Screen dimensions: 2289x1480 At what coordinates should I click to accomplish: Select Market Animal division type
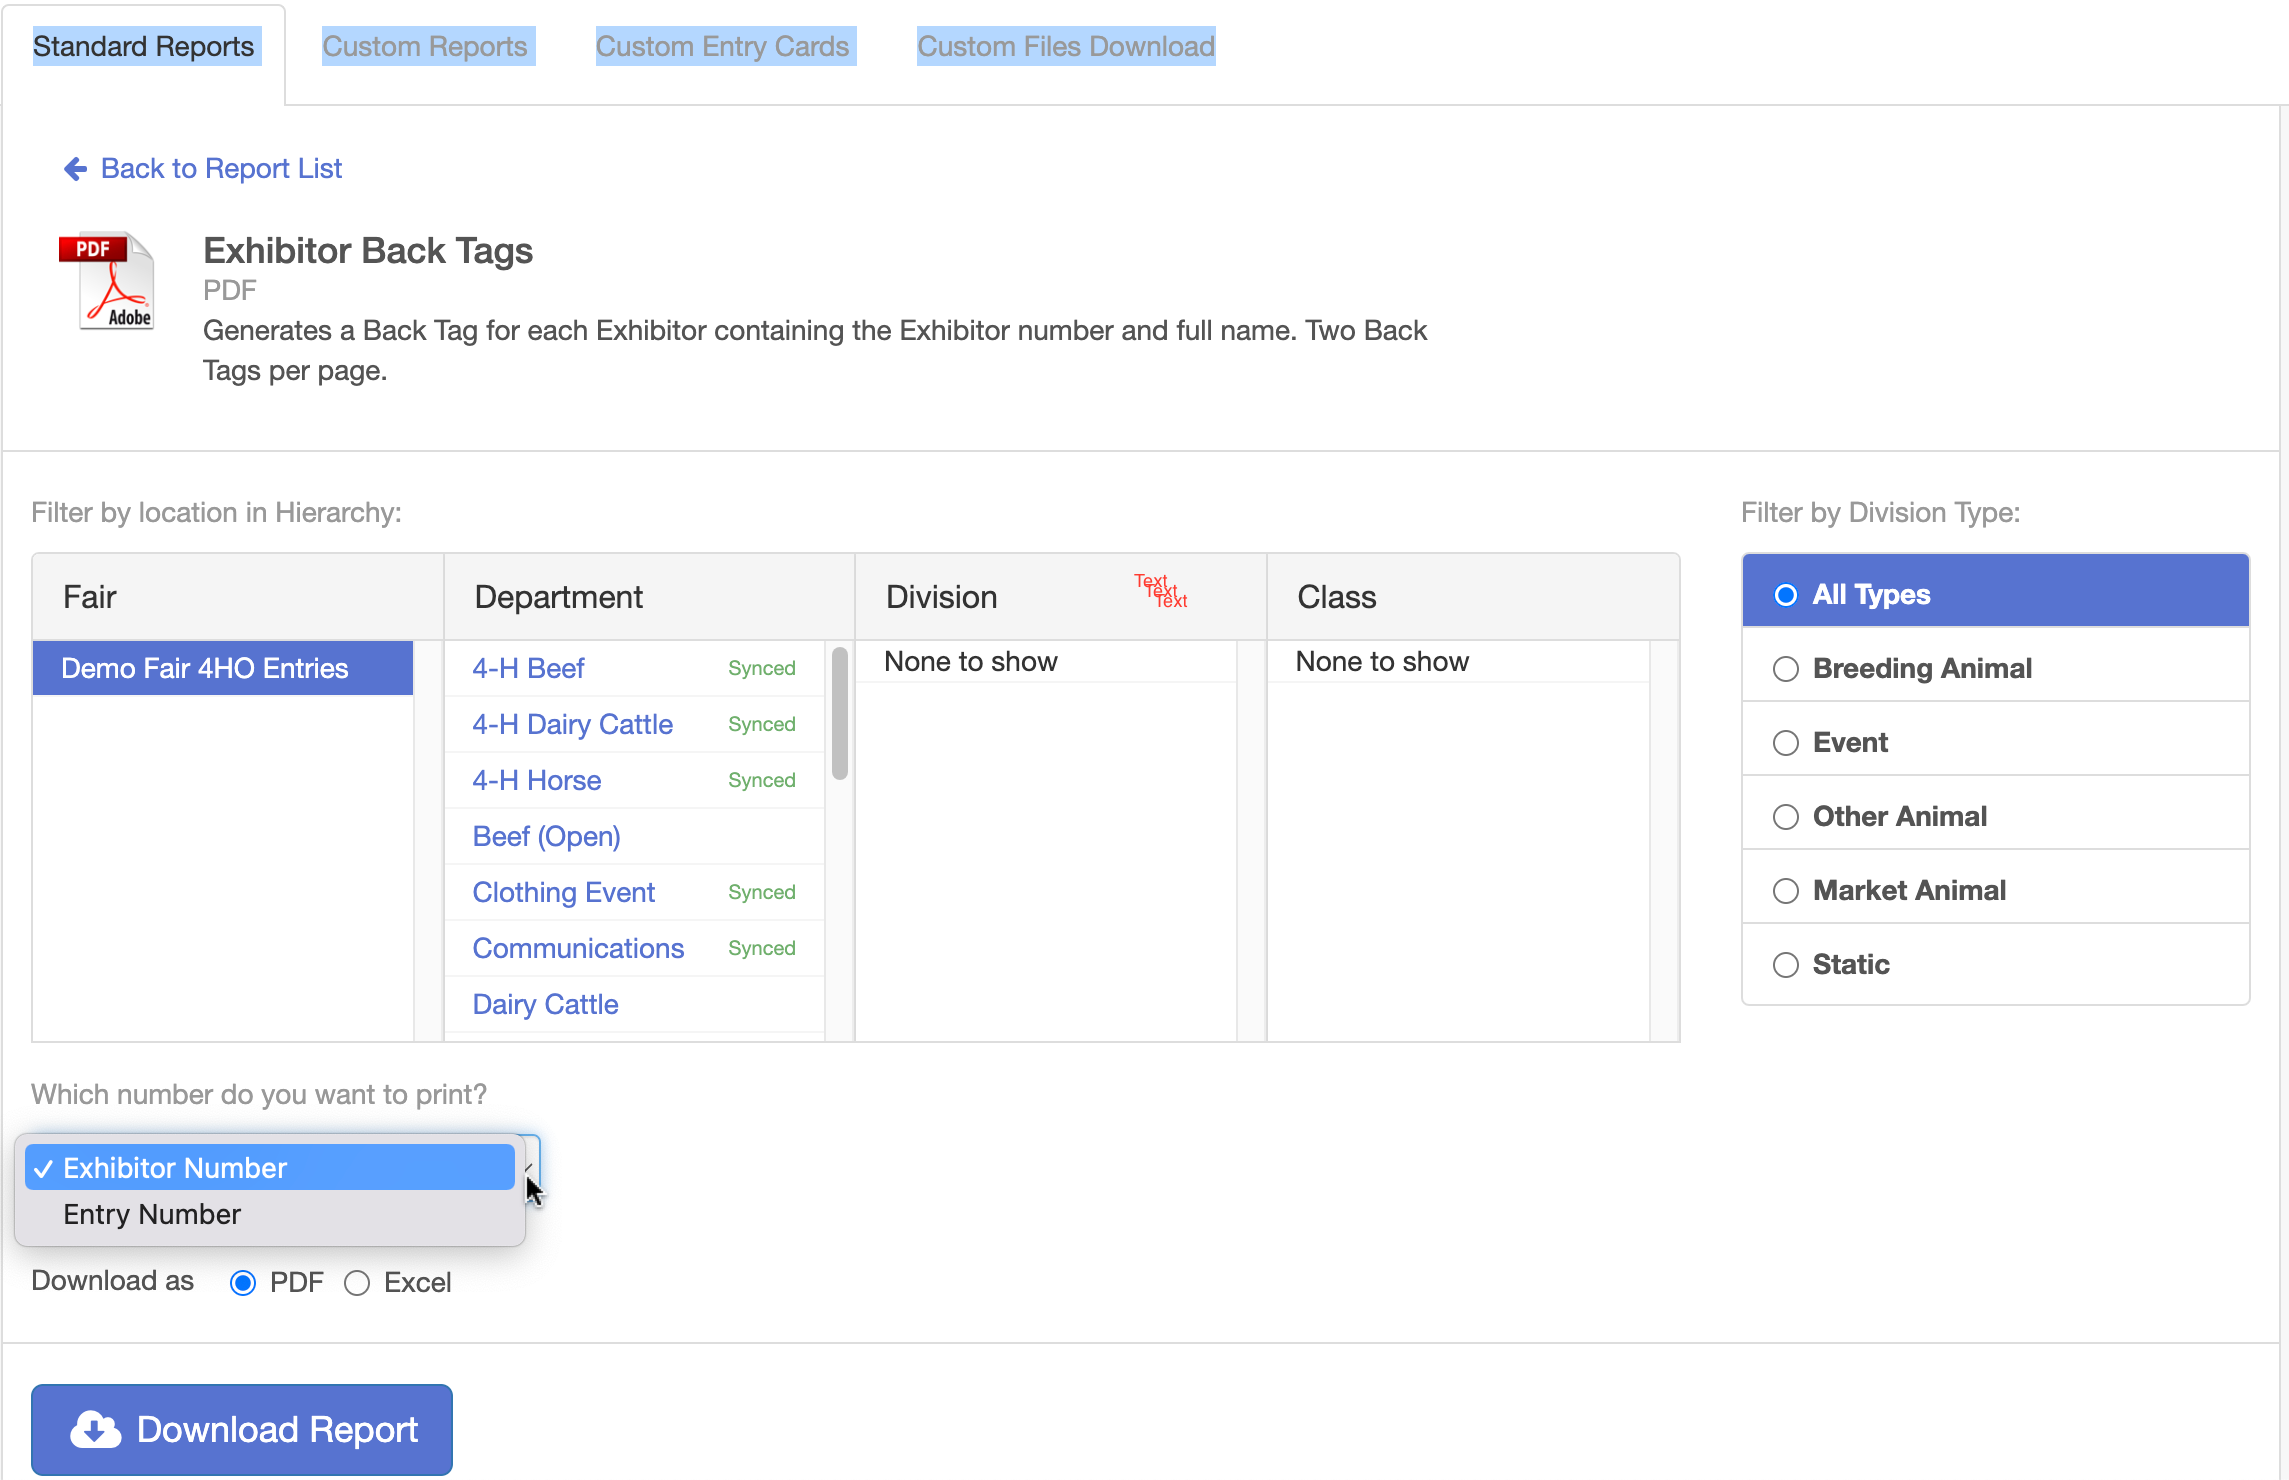1785,891
